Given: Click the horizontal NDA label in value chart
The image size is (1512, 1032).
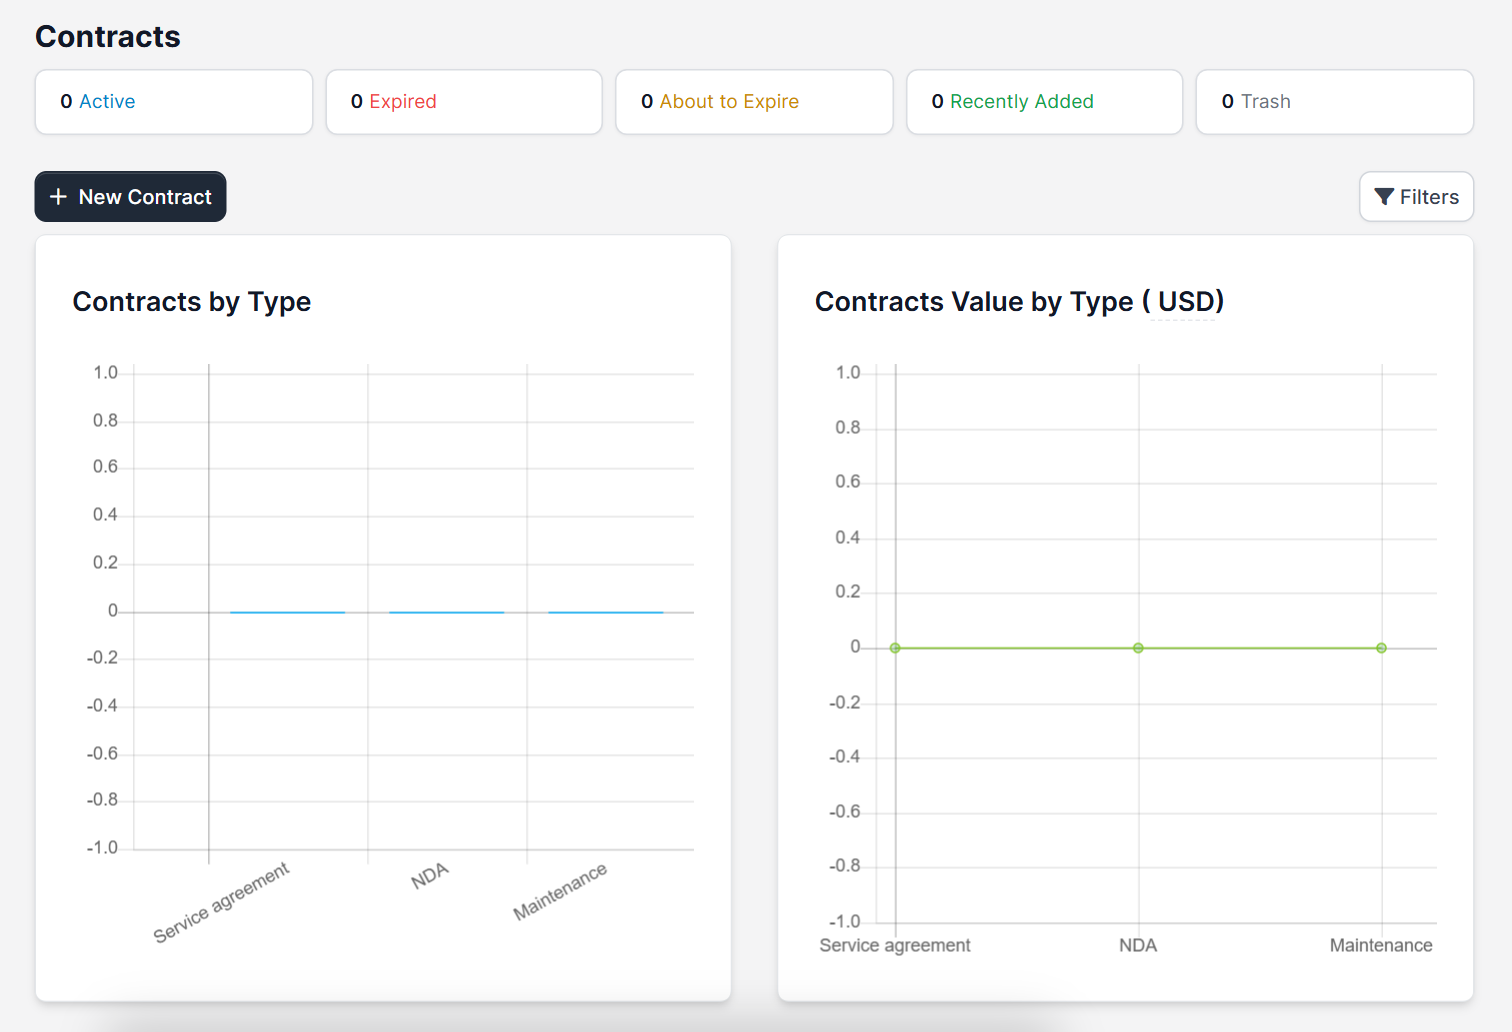Looking at the screenshot, I should pyautogui.click(x=1138, y=945).
